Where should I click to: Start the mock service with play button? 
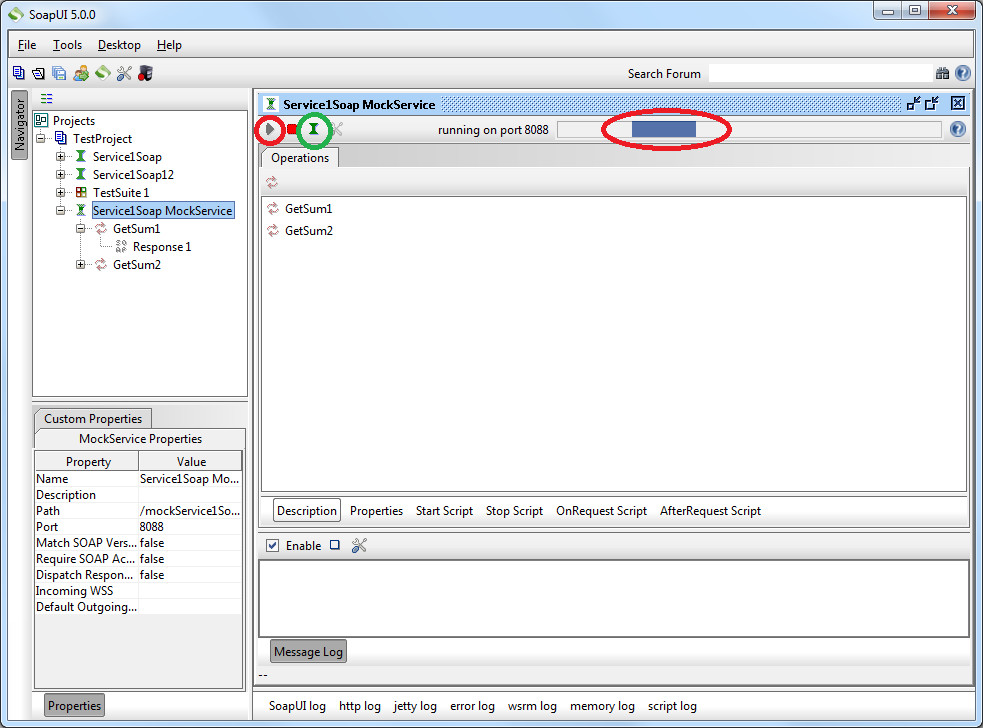[270, 129]
